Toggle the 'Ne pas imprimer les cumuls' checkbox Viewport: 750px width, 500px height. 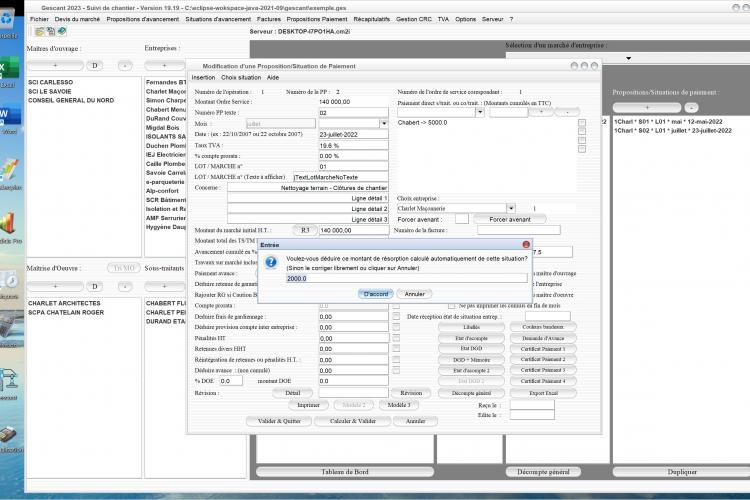pos(451,305)
